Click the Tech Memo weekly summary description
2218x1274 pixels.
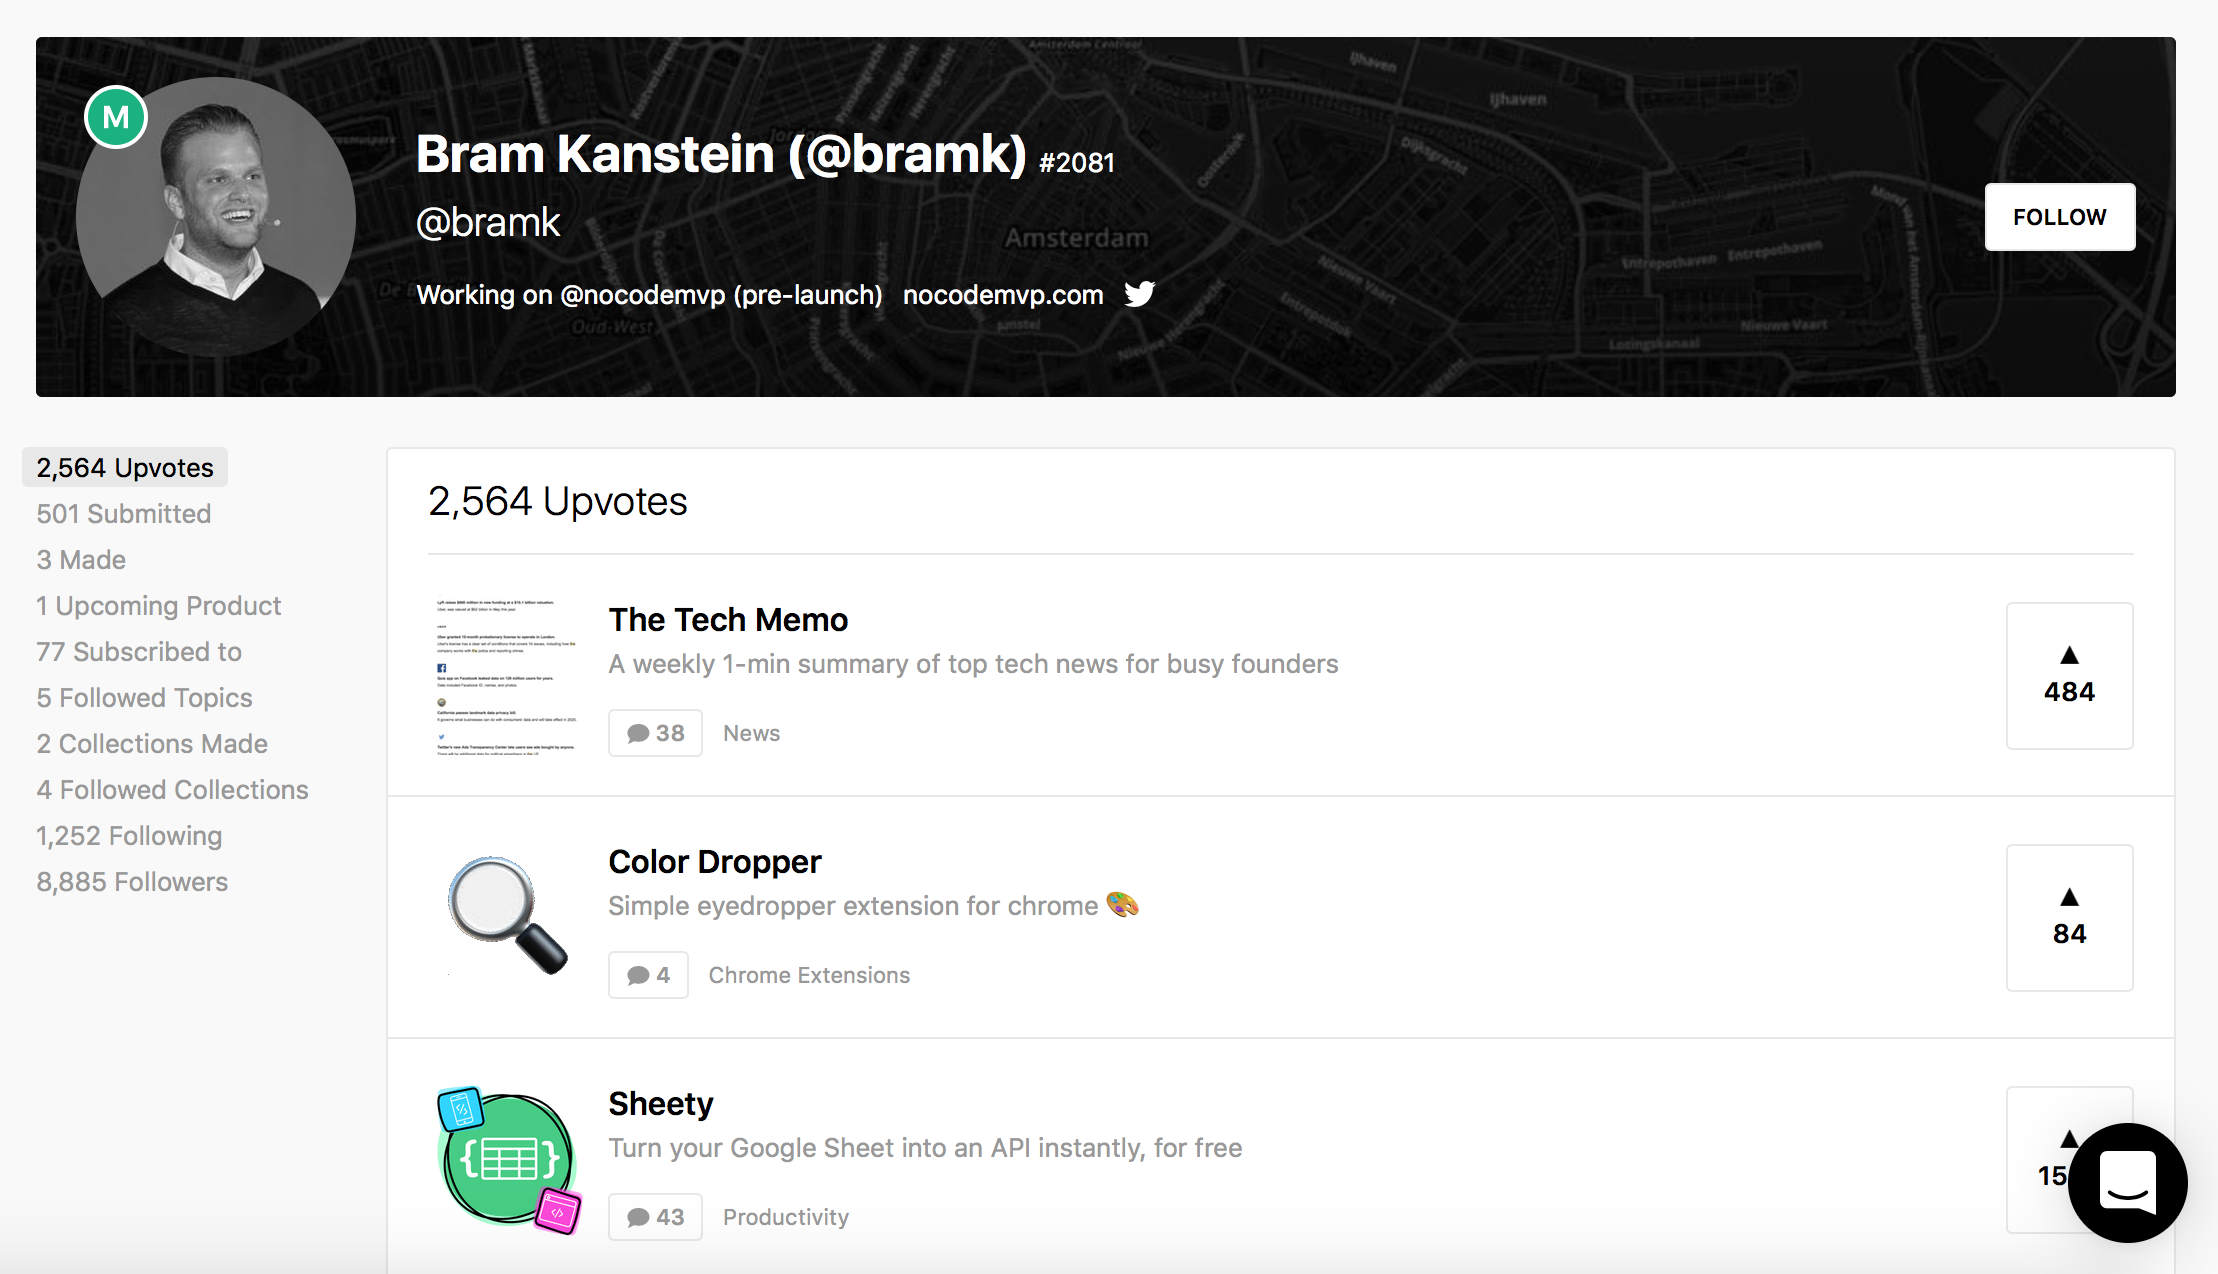973,664
